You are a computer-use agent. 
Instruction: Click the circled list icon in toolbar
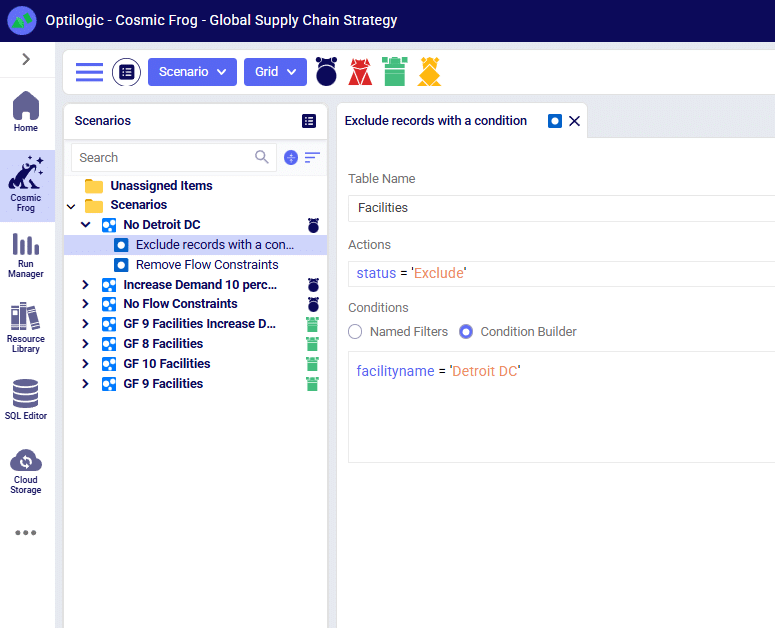[127, 72]
